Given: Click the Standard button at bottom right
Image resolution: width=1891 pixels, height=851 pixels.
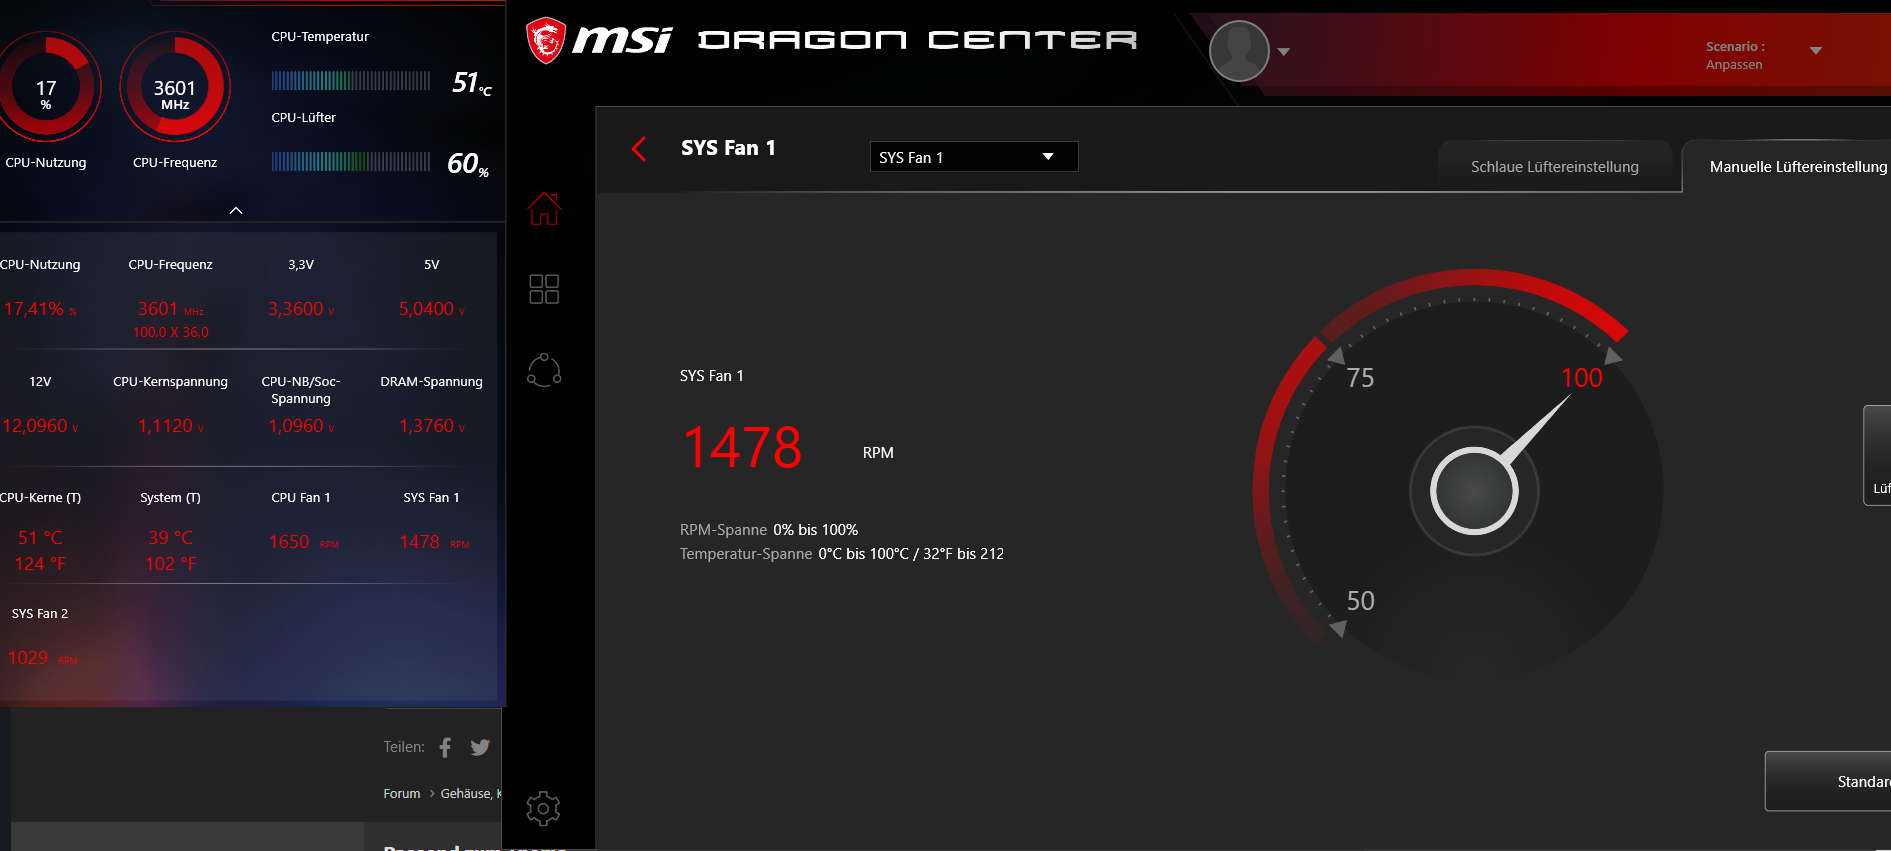Looking at the screenshot, I should tap(1828, 781).
